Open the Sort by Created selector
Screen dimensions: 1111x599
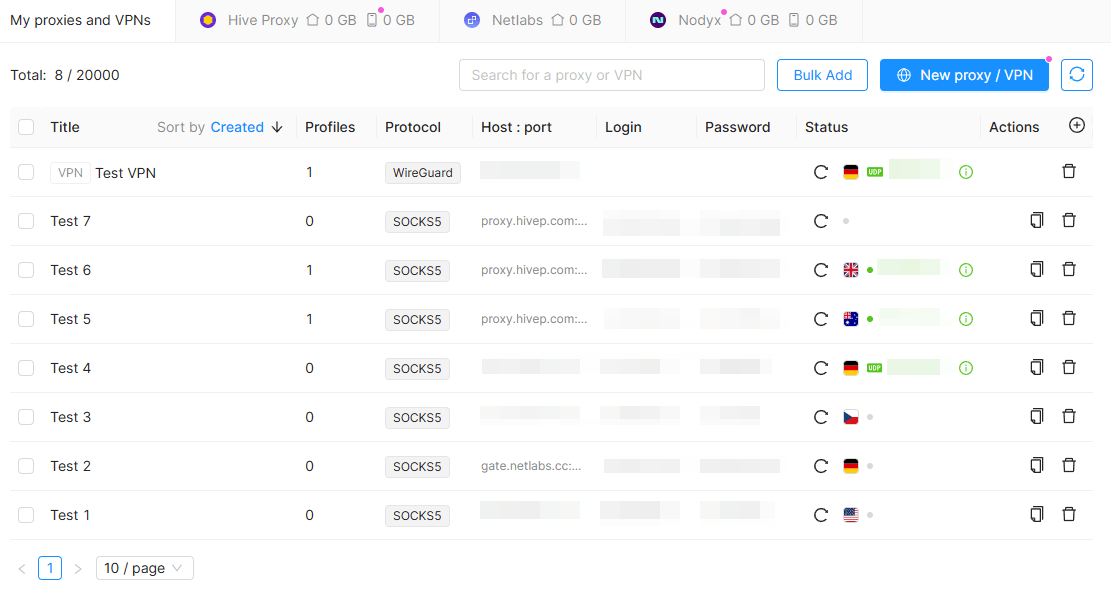pyautogui.click(x=237, y=127)
